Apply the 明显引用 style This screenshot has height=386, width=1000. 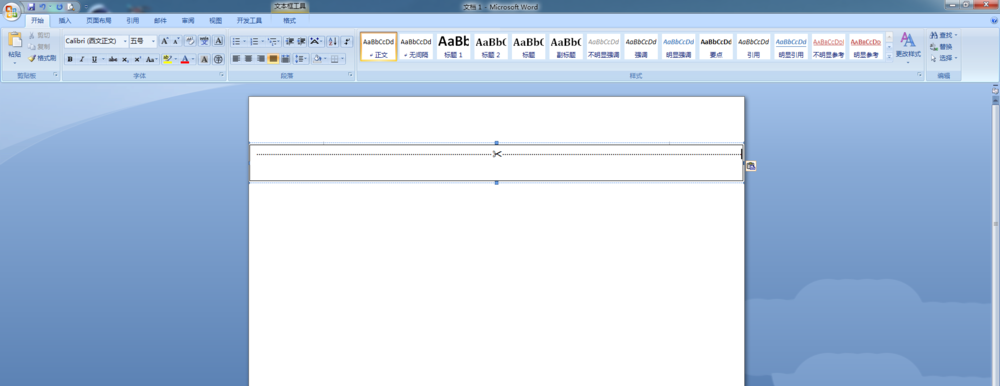[x=791, y=47]
